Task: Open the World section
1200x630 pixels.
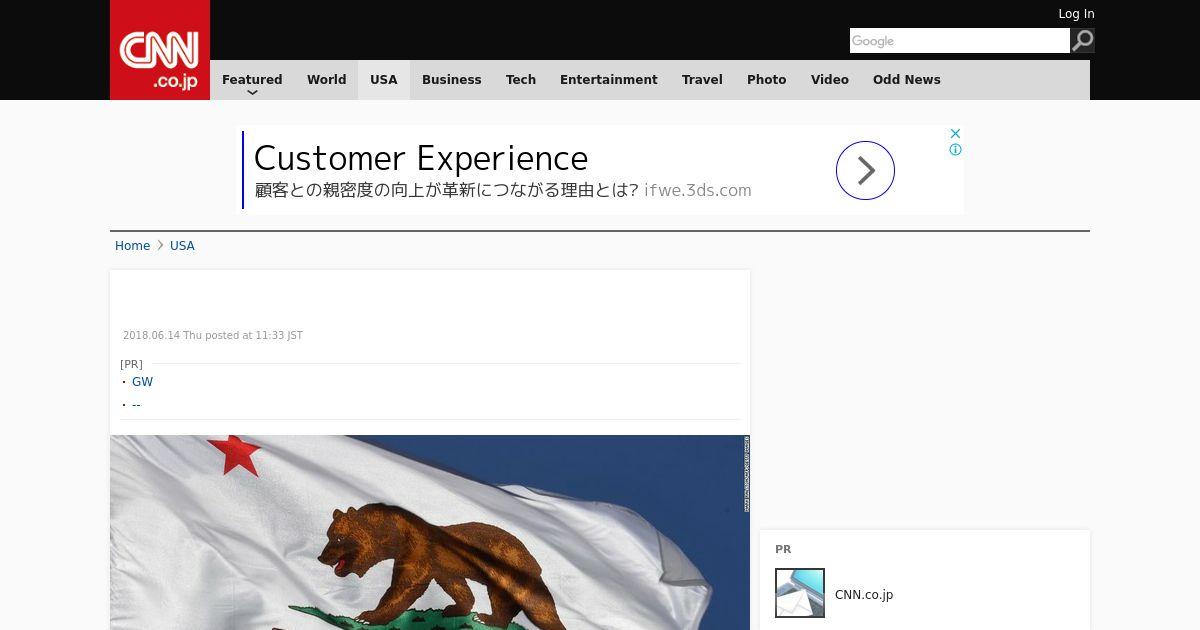Action: [326, 80]
